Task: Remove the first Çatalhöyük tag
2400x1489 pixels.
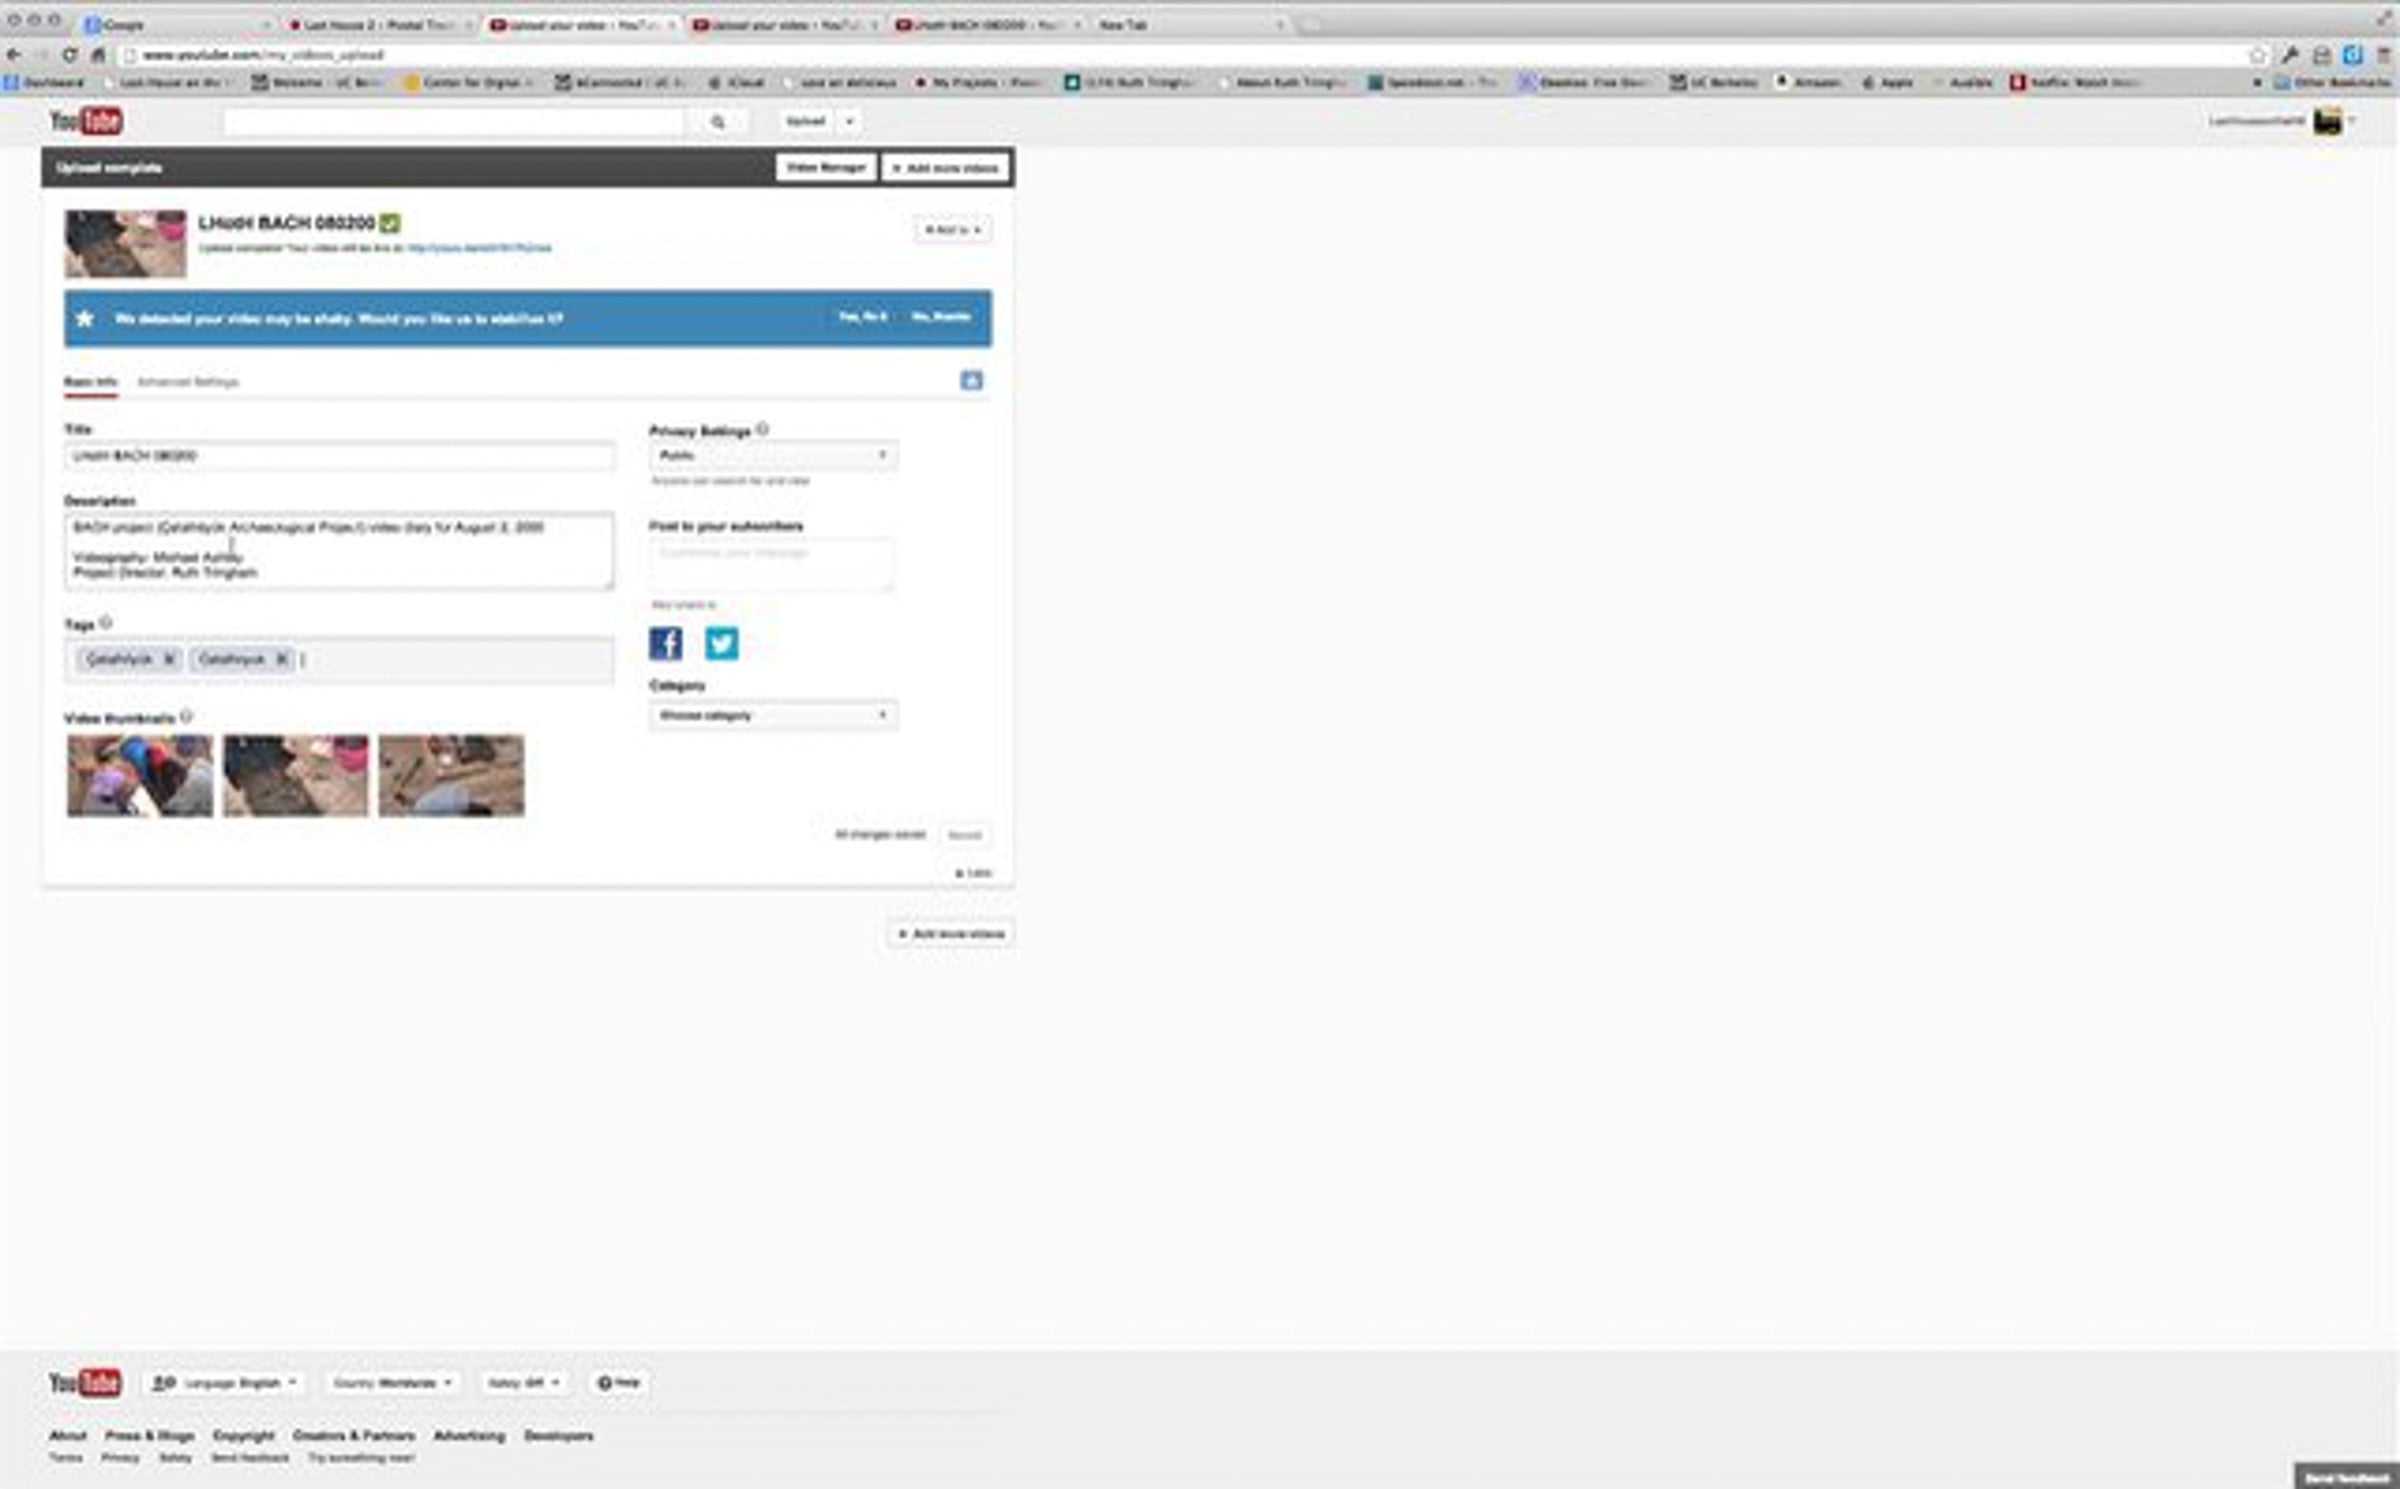Action: pyautogui.click(x=169, y=659)
